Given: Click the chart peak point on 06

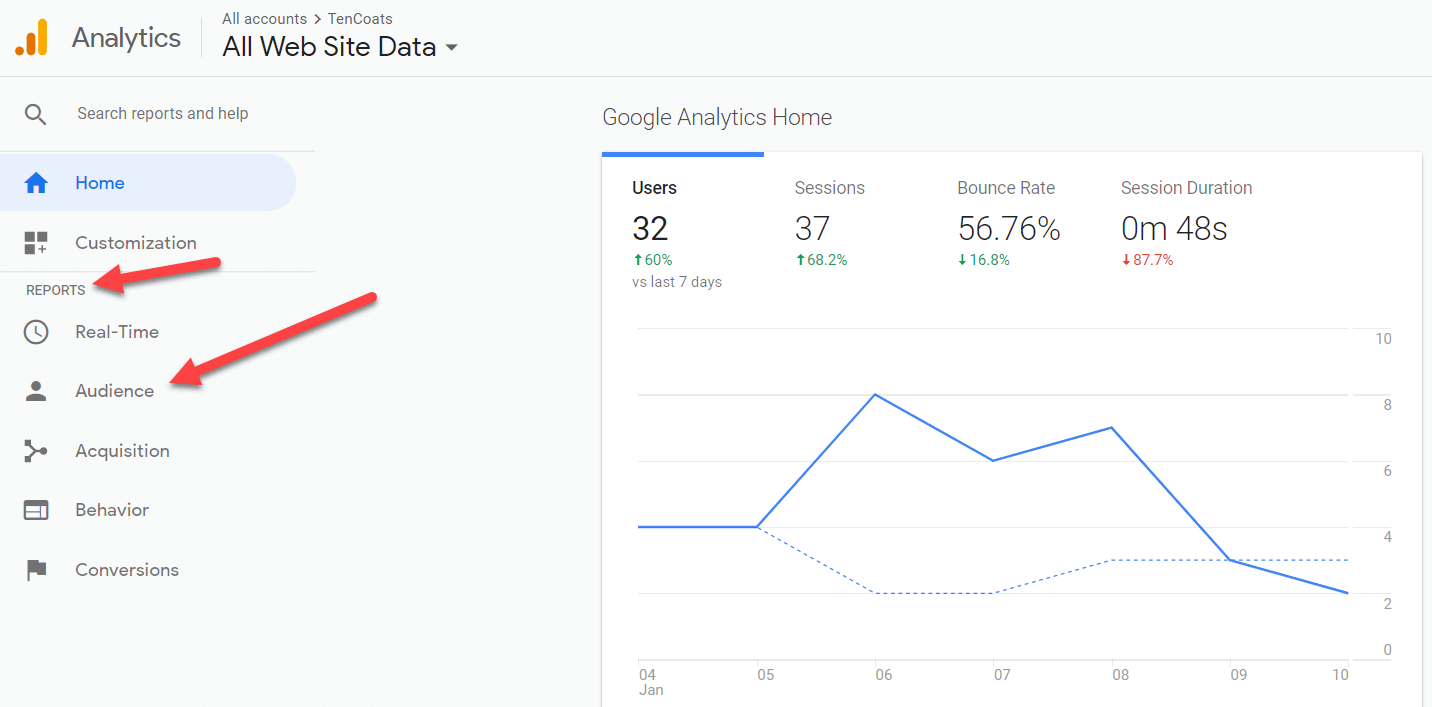Looking at the screenshot, I should (x=876, y=394).
